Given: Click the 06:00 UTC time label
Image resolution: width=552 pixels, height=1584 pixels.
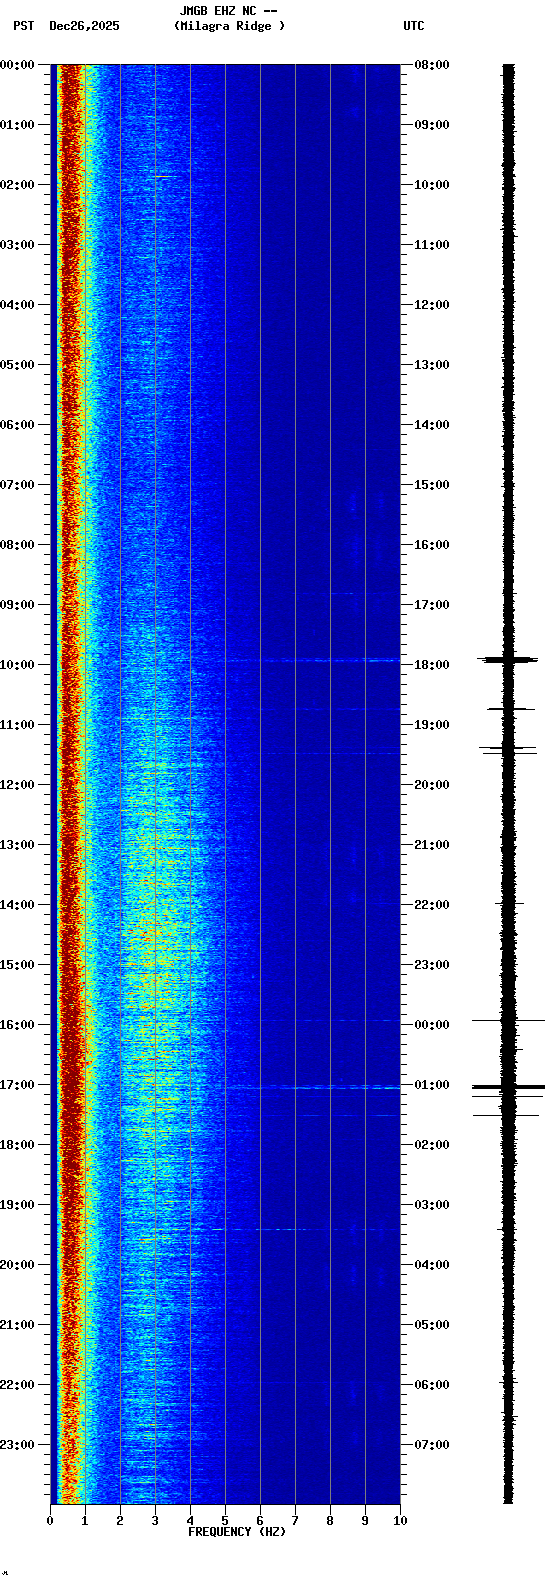Looking at the screenshot, I should (x=432, y=1385).
